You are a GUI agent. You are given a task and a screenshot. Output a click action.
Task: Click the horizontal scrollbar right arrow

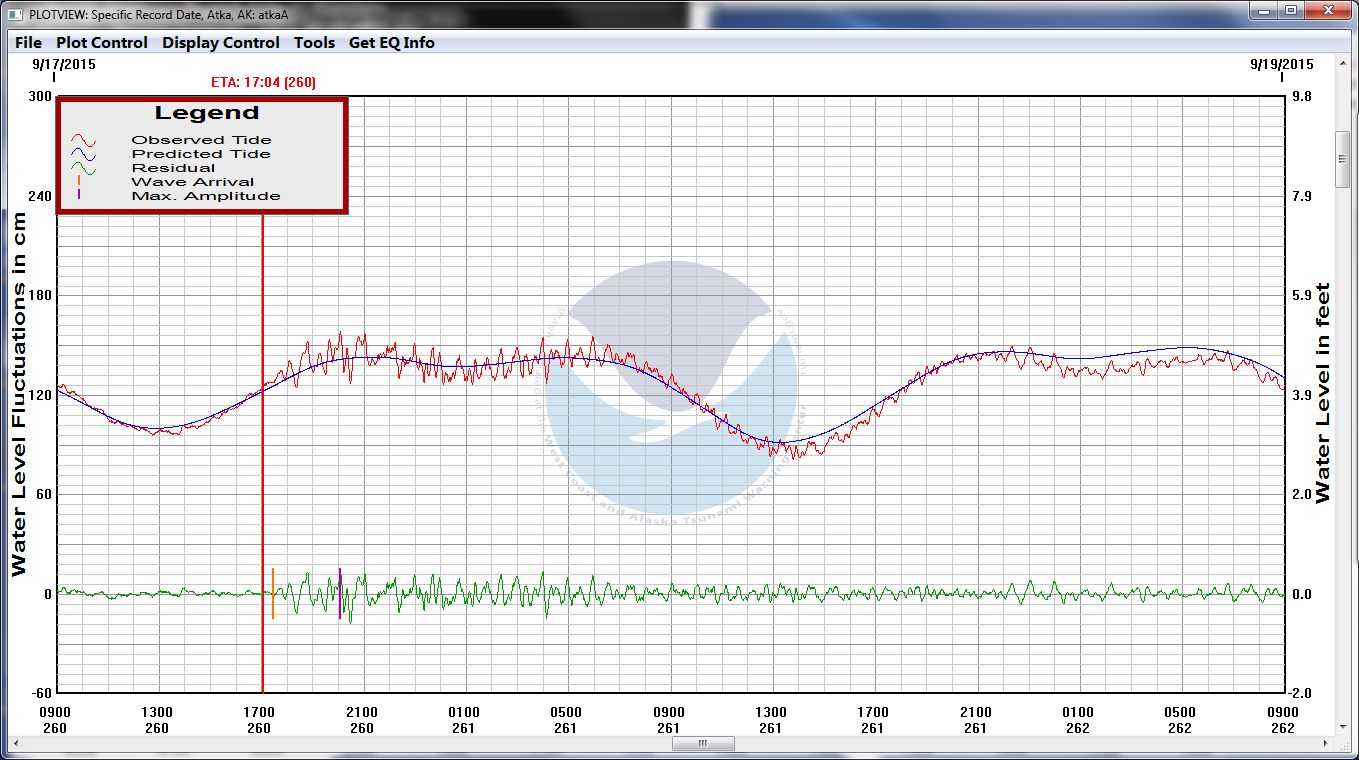[1326, 744]
